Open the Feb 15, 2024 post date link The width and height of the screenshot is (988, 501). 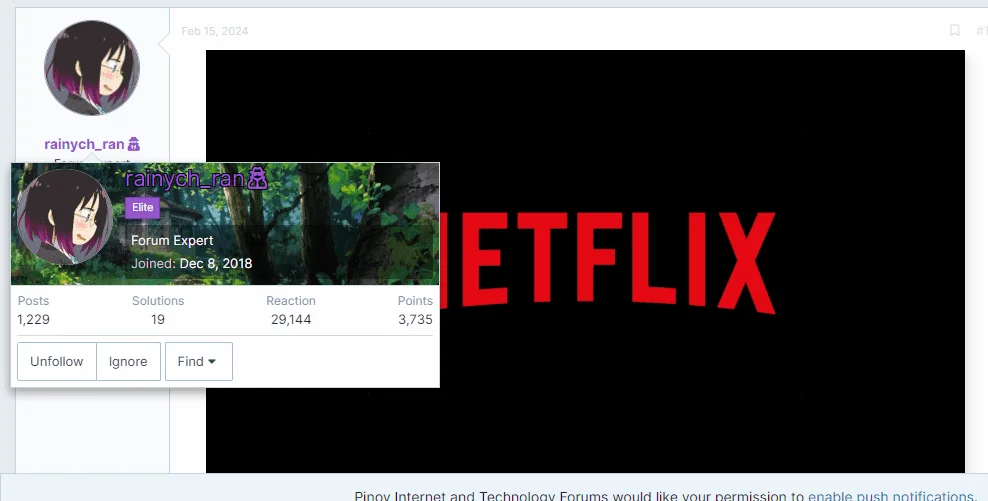pos(215,31)
